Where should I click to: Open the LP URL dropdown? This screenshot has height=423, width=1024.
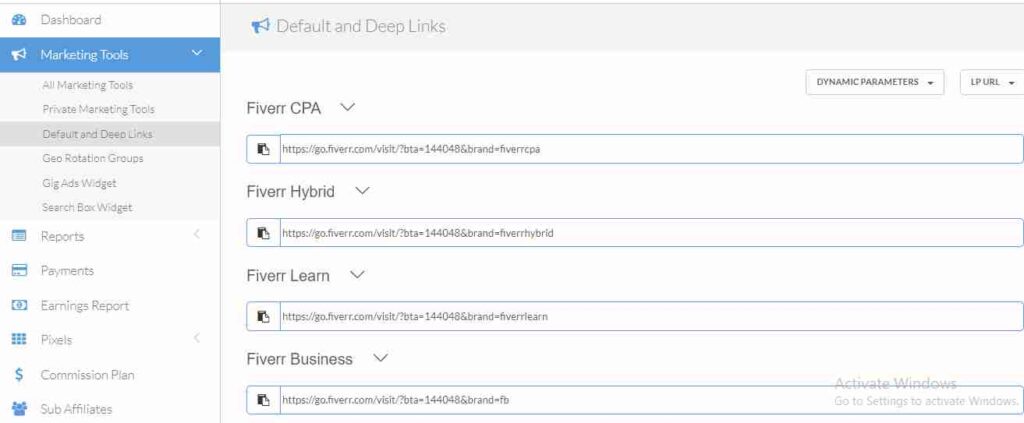pos(992,82)
